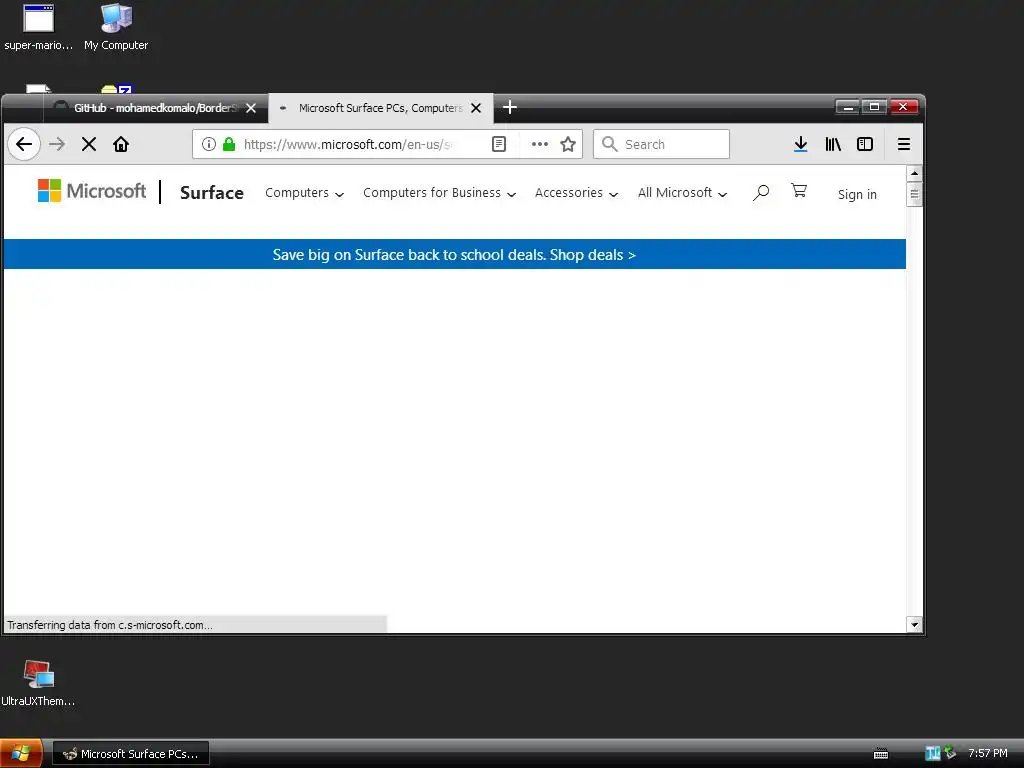This screenshot has width=1024, height=768.
Task: Close the Microsoft Surface PCs tab
Action: [x=476, y=108]
